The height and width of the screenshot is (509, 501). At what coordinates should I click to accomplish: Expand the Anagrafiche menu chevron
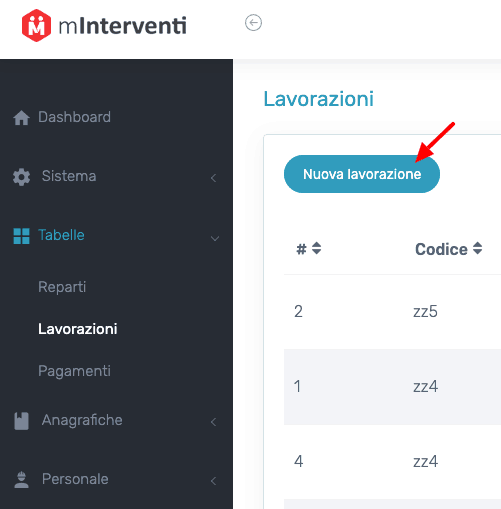pos(214,422)
